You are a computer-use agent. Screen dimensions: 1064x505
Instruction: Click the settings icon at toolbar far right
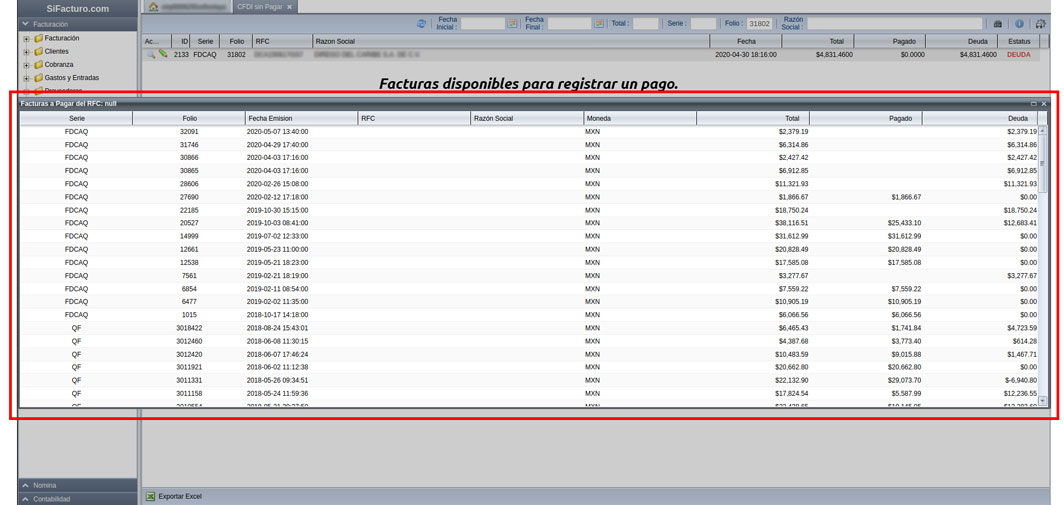pyautogui.click(x=1040, y=24)
